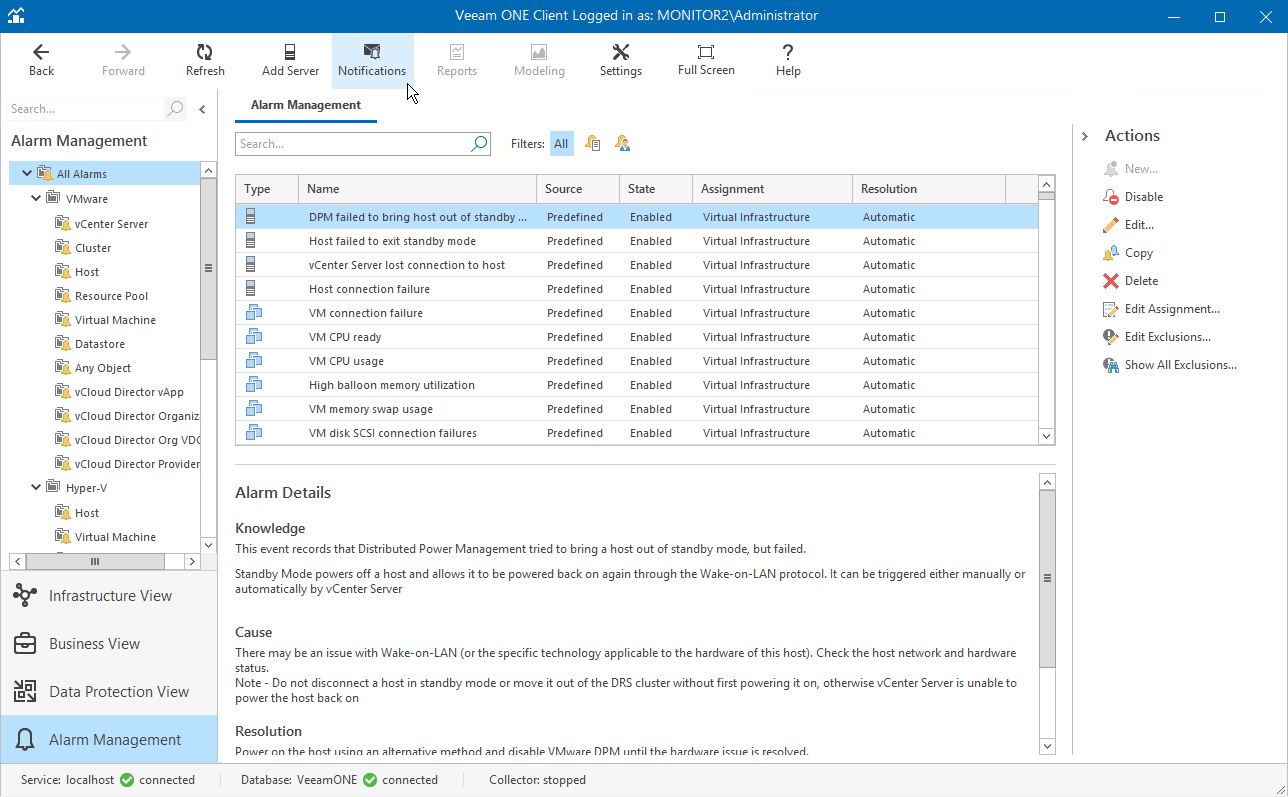
Task: Open Data Protection View
Action: tap(24, 691)
